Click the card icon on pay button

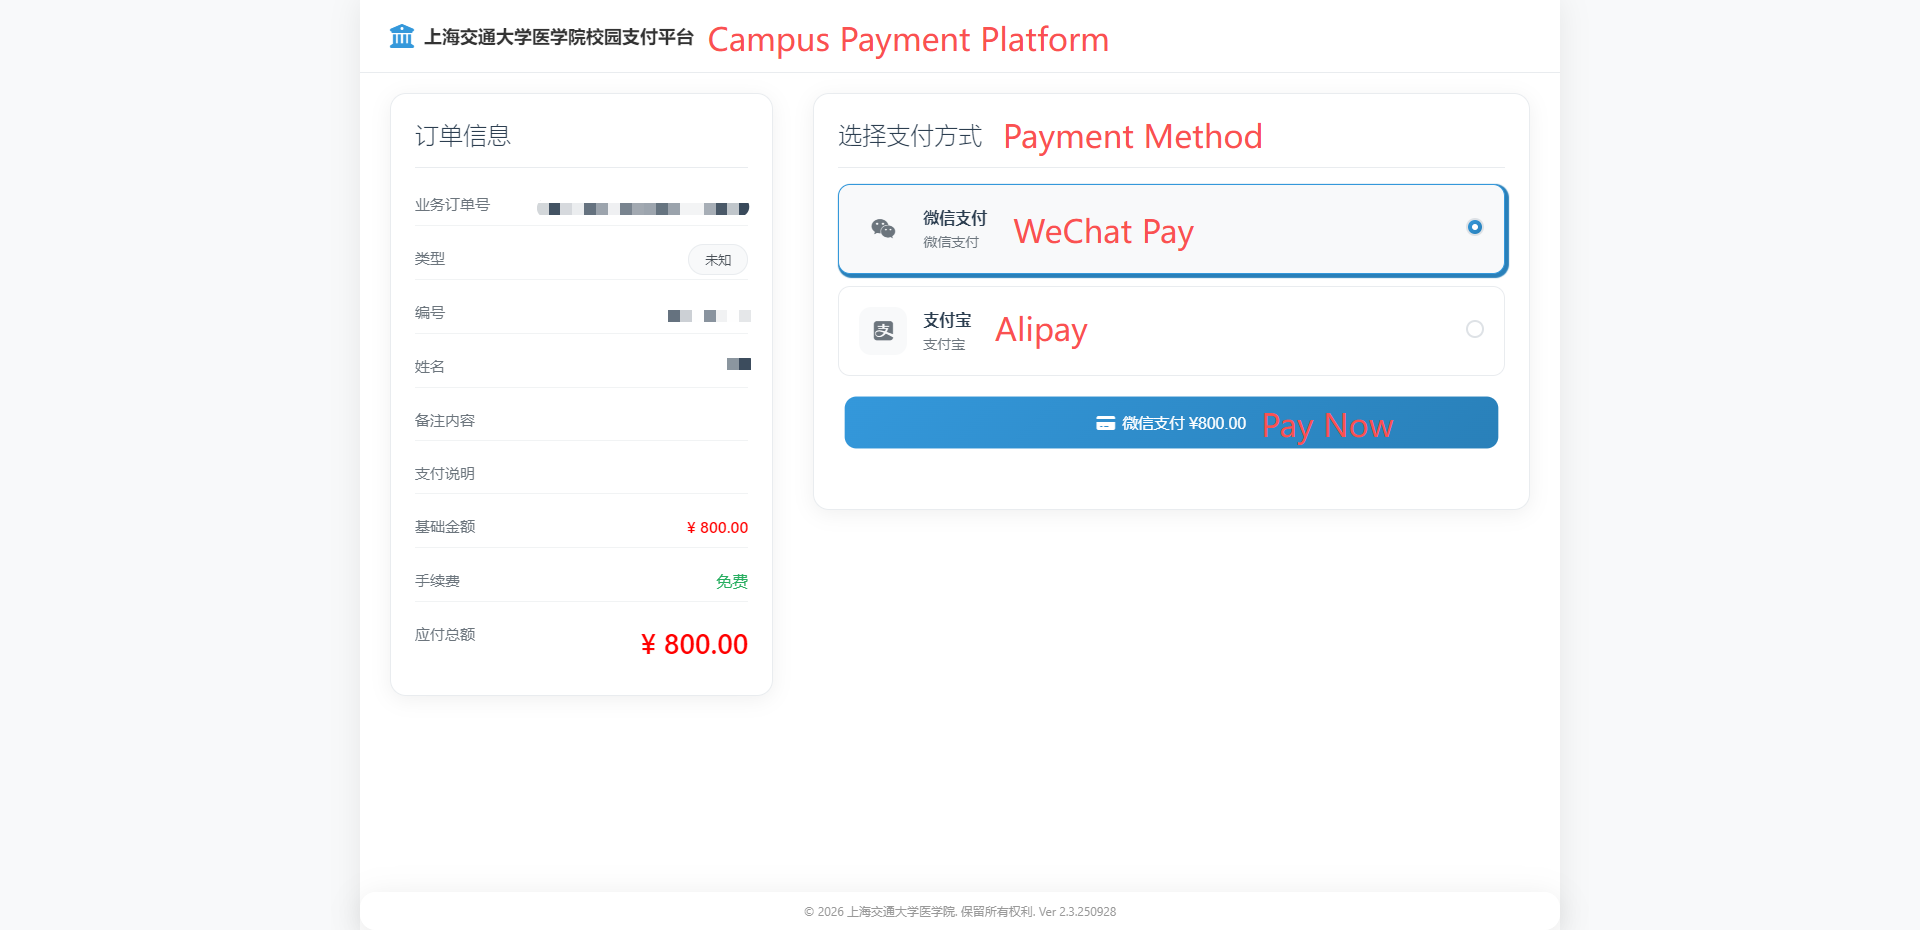tap(1105, 423)
